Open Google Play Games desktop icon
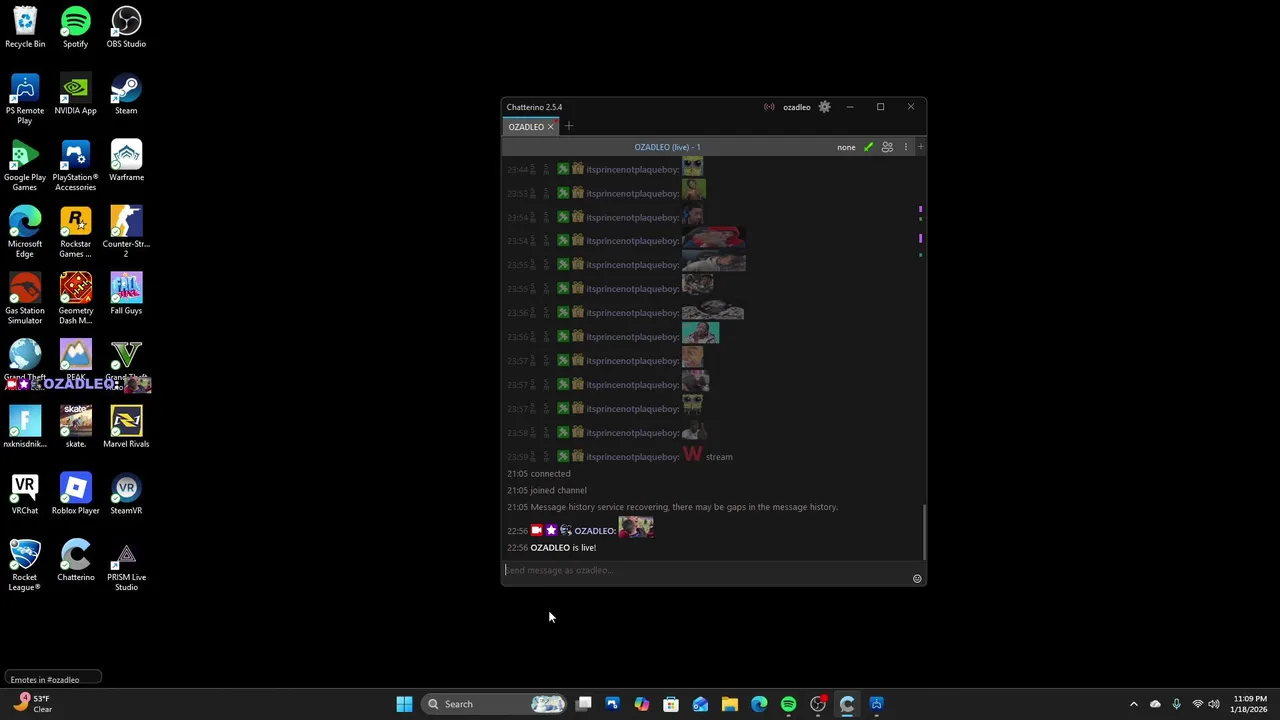This screenshot has height=720, width=1280. coord(25,165)
